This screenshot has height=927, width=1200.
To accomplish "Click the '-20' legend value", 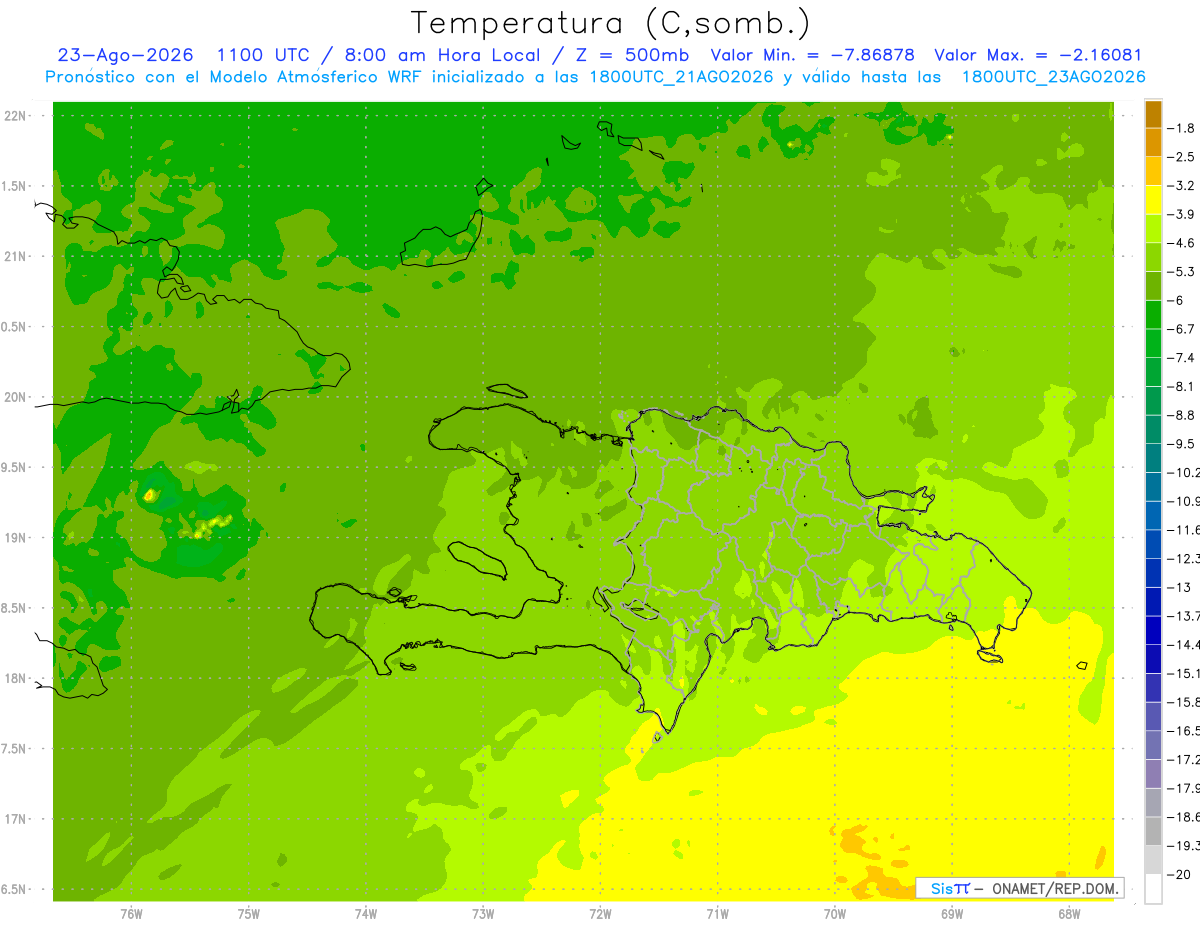I will click(1179, 874).
